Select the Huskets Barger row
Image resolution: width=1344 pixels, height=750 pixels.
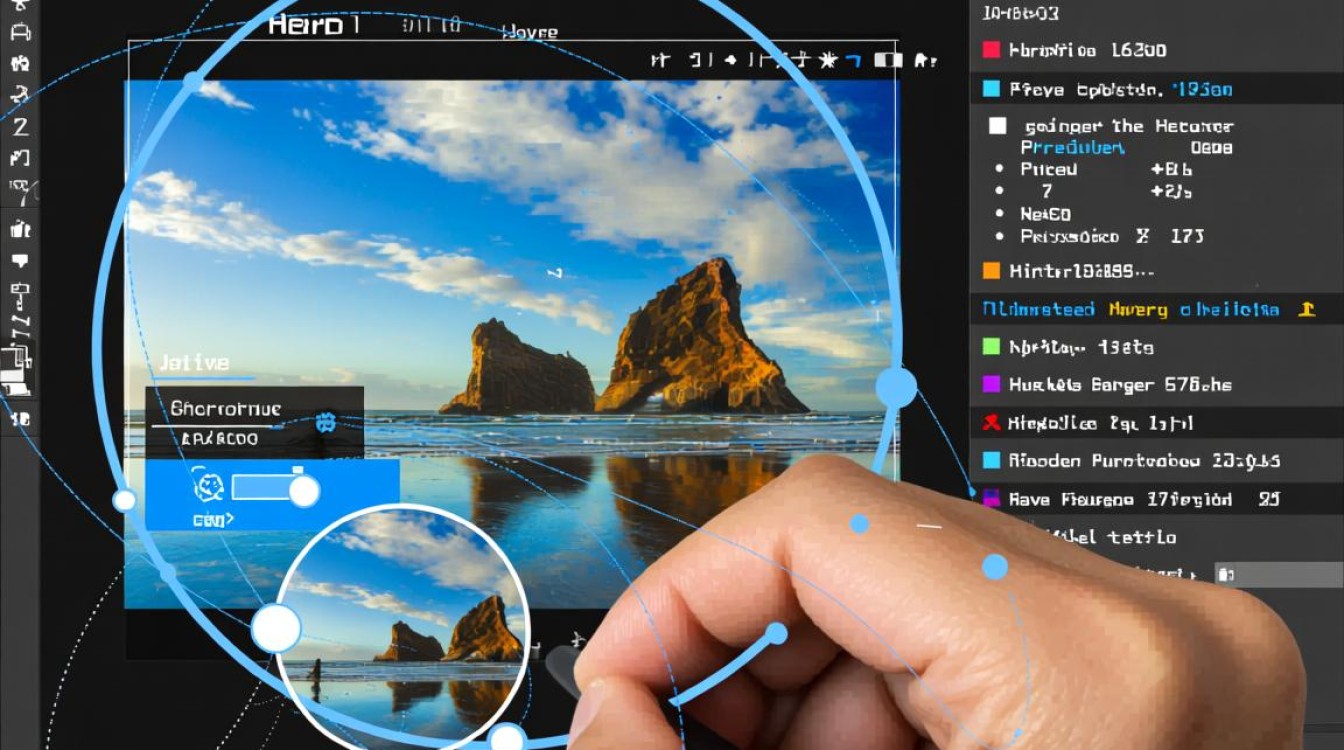1120,384
